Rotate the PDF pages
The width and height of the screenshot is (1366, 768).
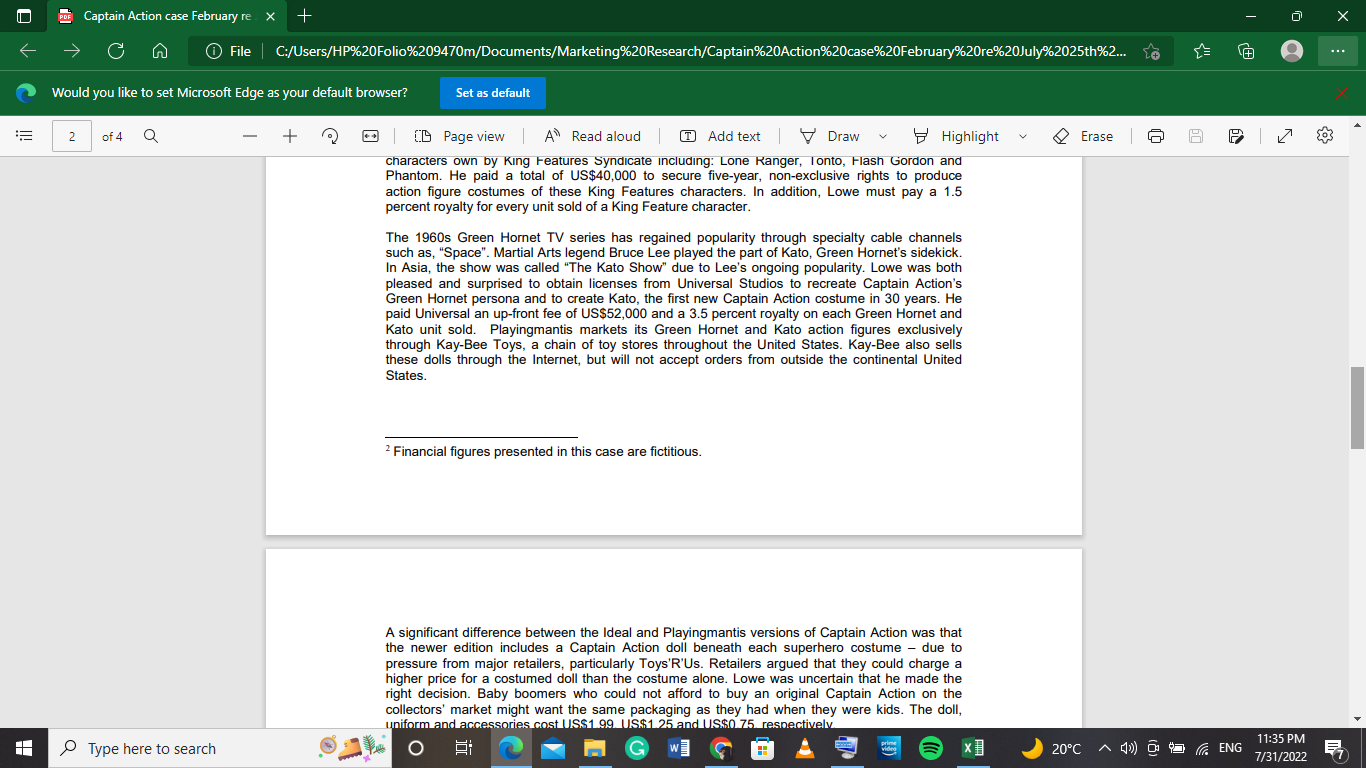point(329,135)
